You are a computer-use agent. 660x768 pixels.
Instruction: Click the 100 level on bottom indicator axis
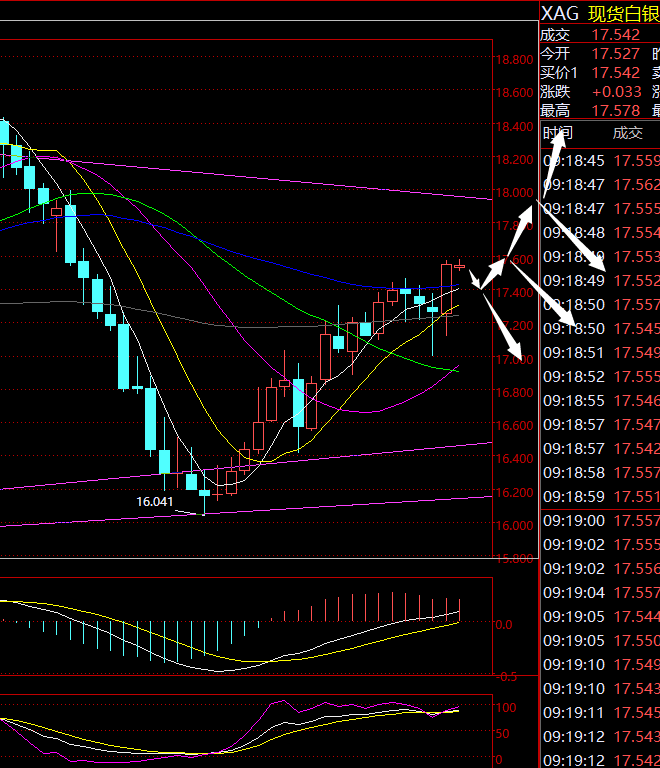(505, 708)
